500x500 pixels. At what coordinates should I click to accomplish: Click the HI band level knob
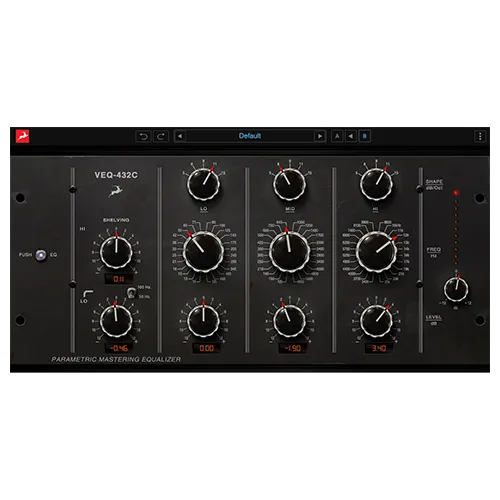[x=376, y=321]
